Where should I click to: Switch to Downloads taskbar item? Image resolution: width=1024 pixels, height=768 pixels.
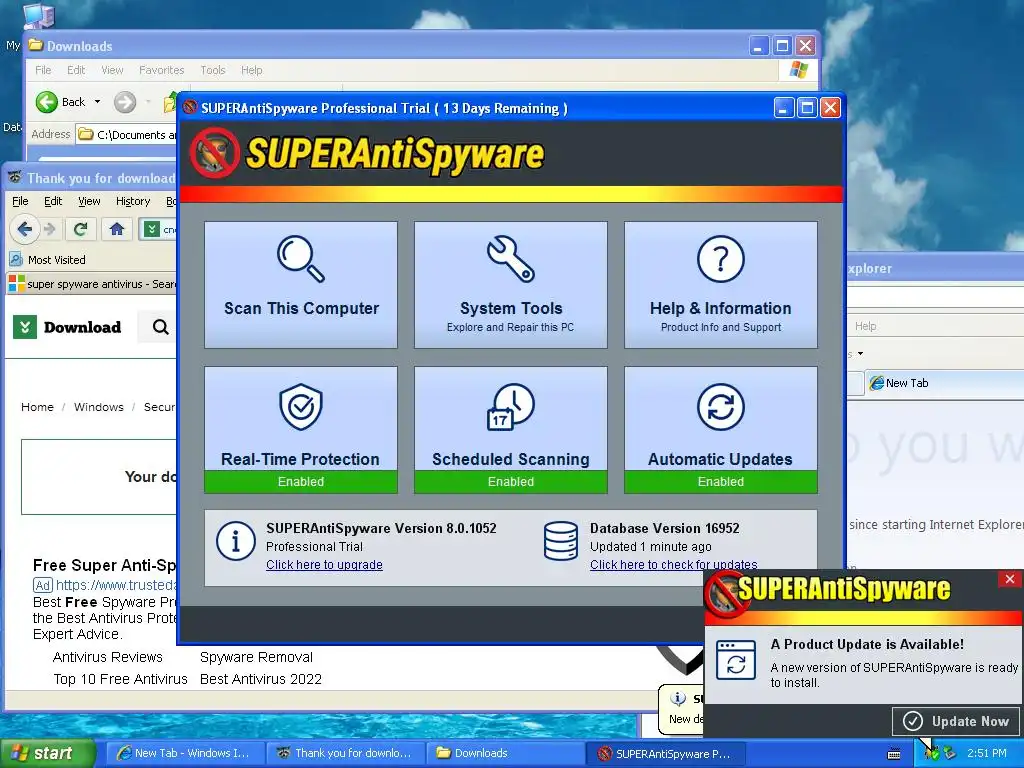point(507,753)
